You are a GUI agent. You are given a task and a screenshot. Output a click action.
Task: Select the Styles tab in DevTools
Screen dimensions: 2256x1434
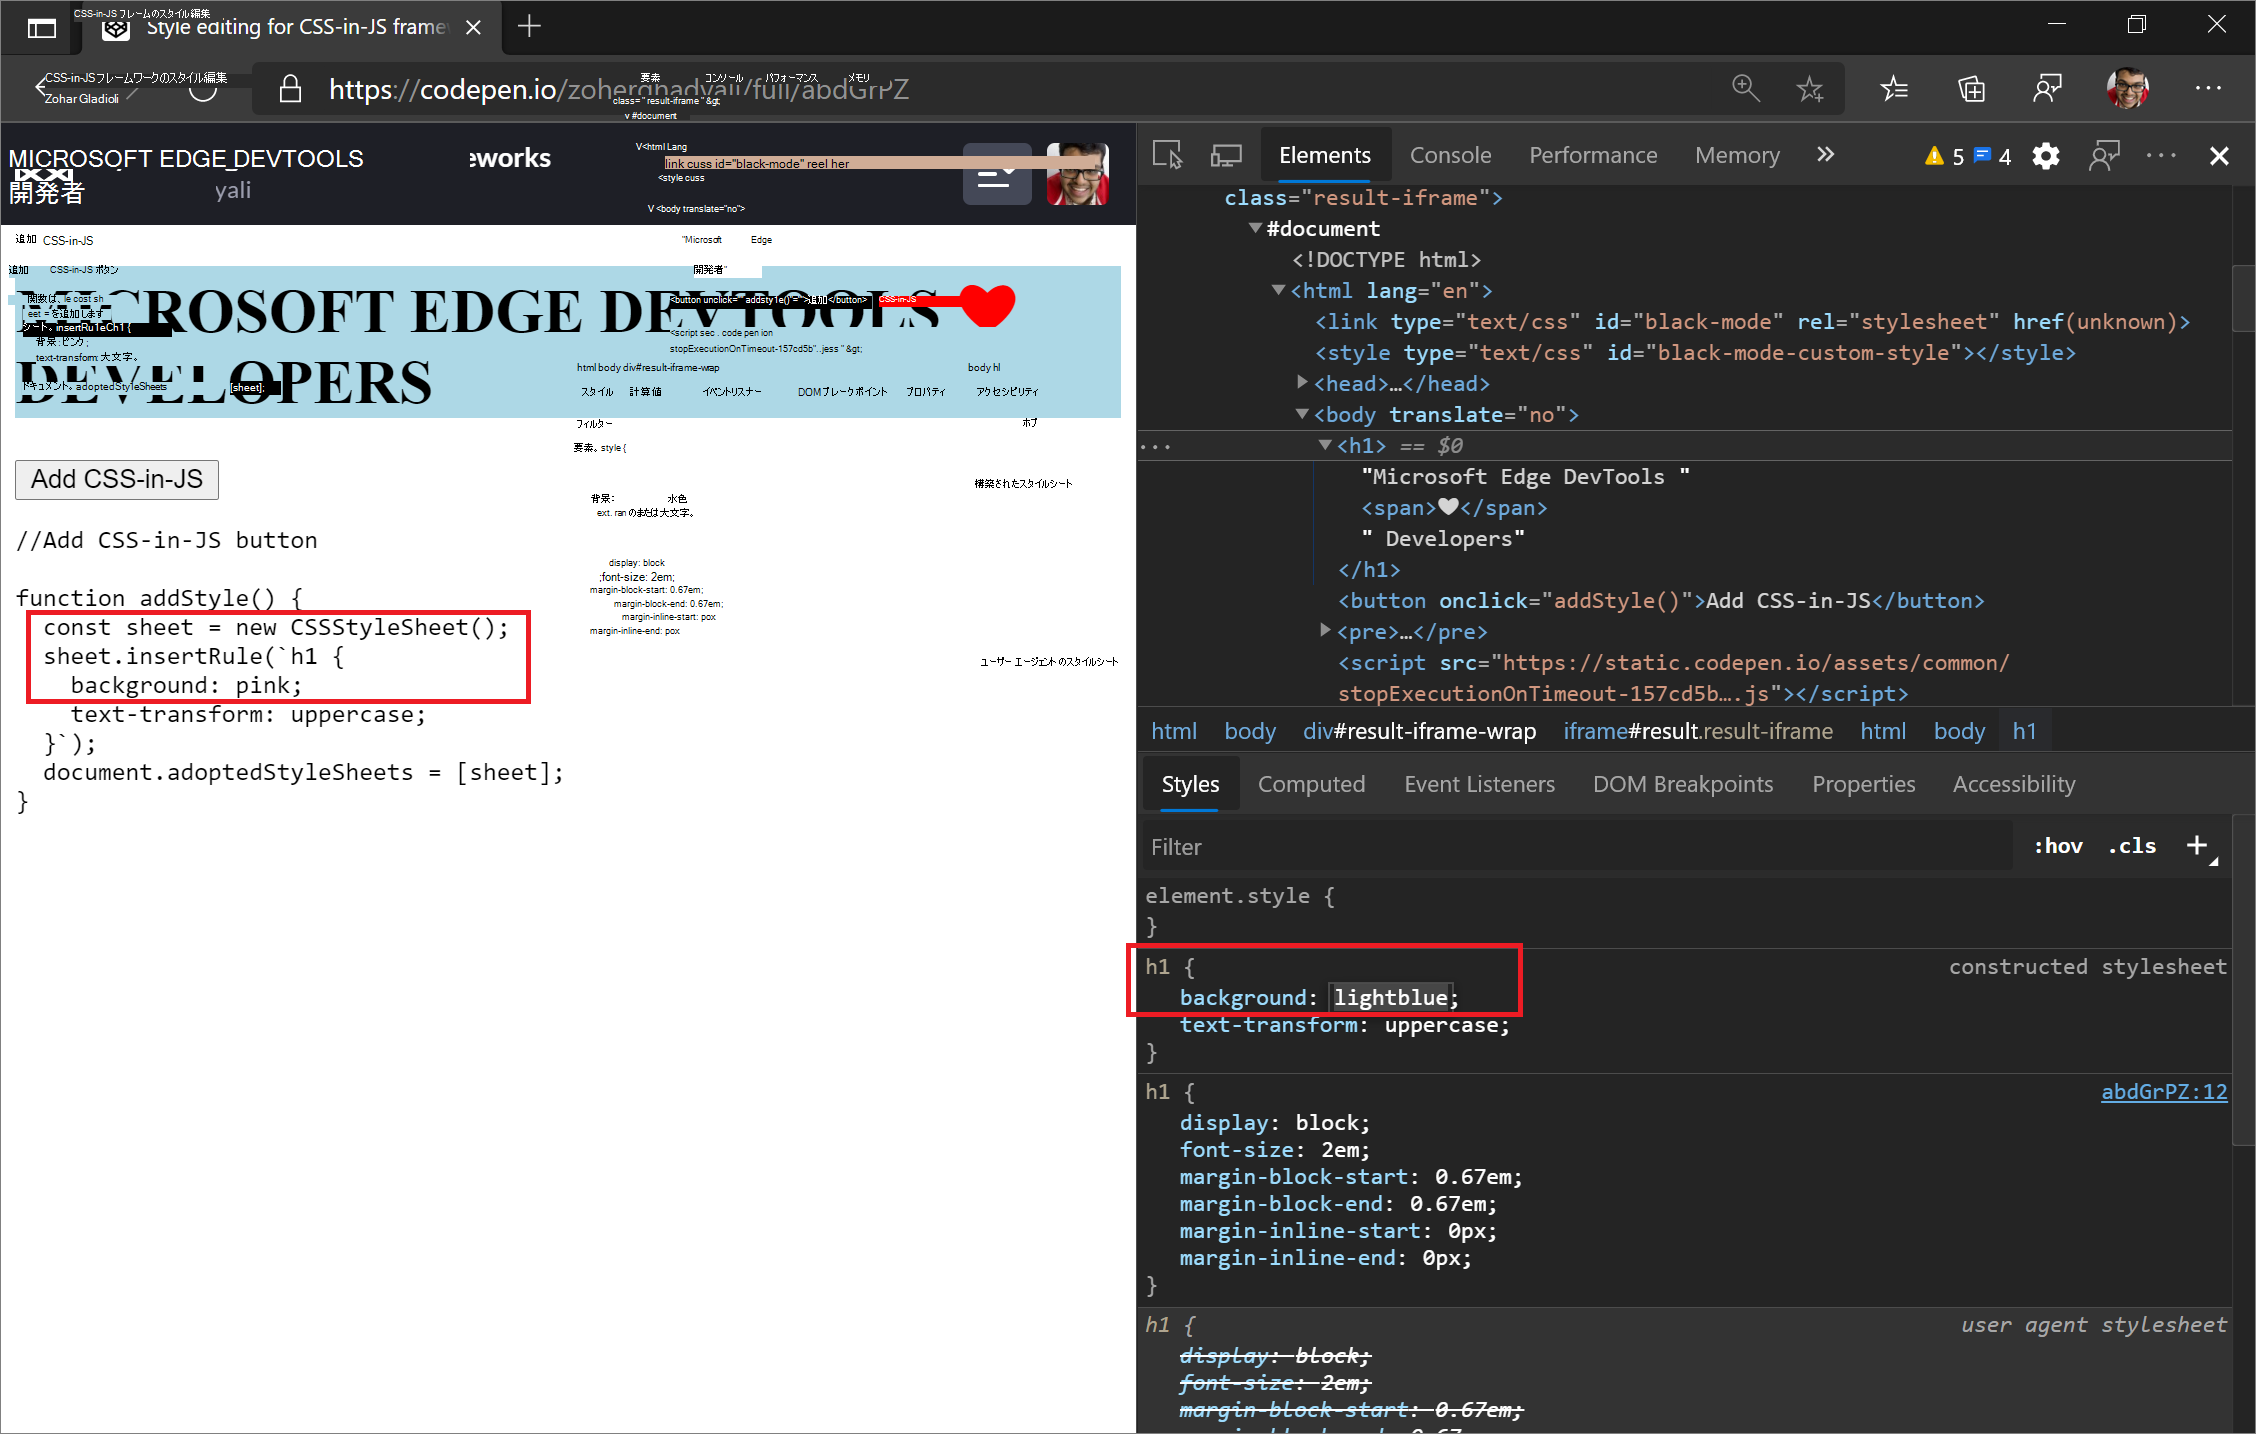click(x=1189, y=783)
